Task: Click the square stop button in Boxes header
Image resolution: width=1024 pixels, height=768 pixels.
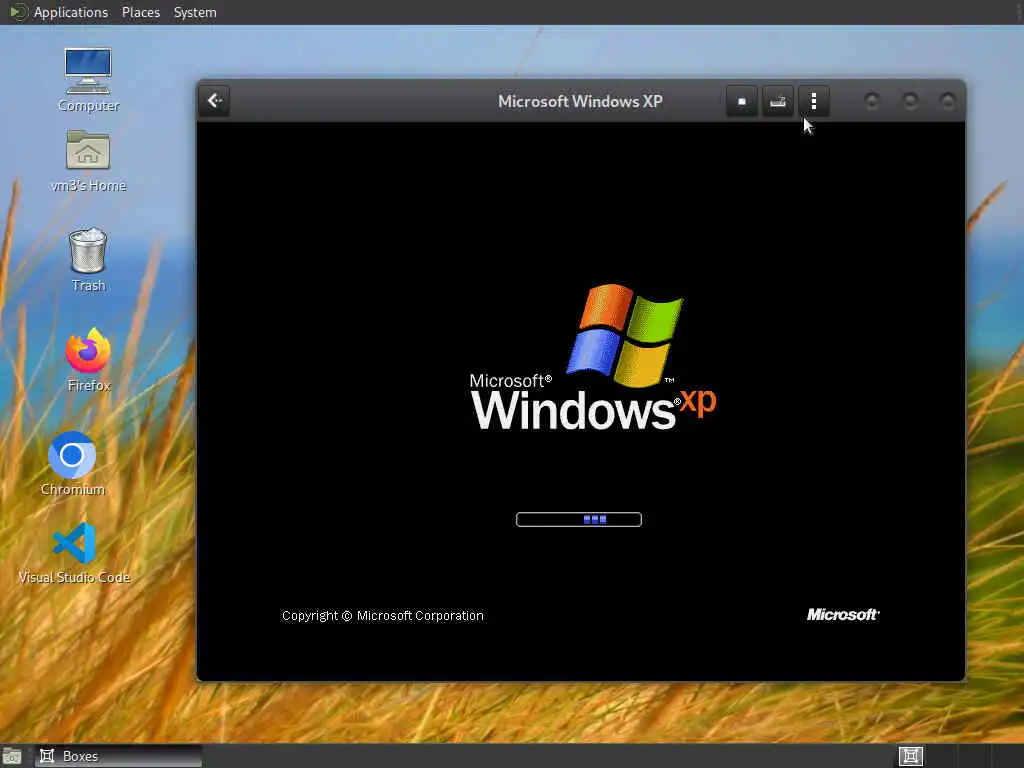Action: [x=741, y=101]
